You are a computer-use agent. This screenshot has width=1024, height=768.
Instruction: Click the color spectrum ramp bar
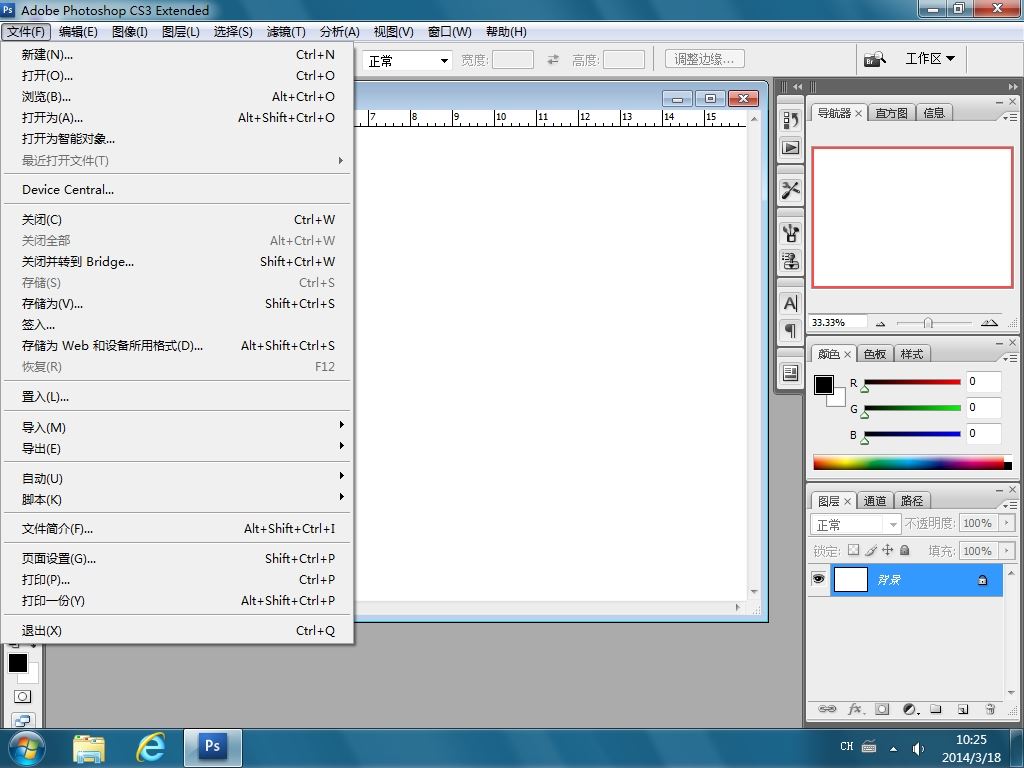click(912, 463)
